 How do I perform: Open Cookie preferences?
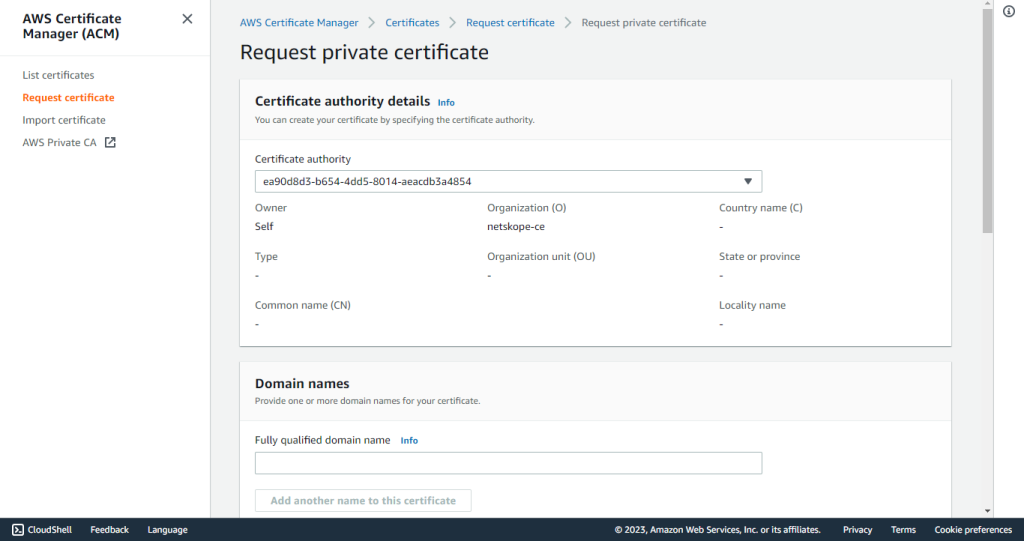point(973,530)
